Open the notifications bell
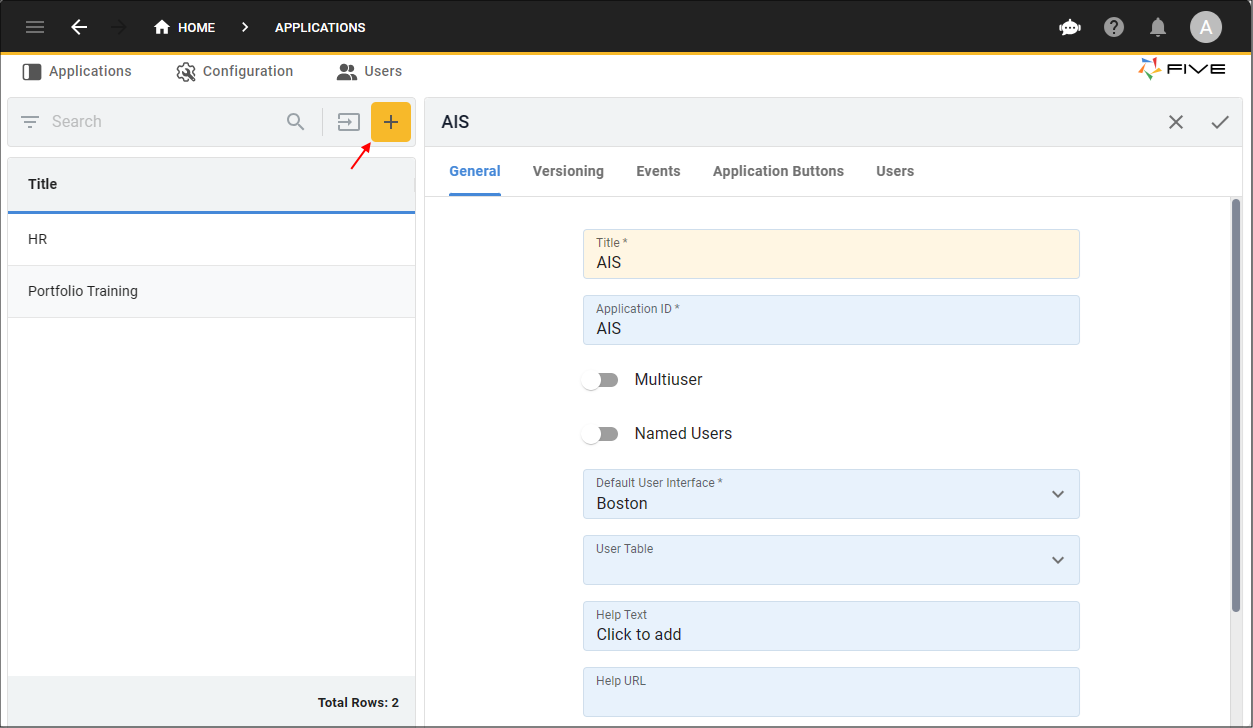Screen dimensions: 1253x728 click(x=1158, y=27)
